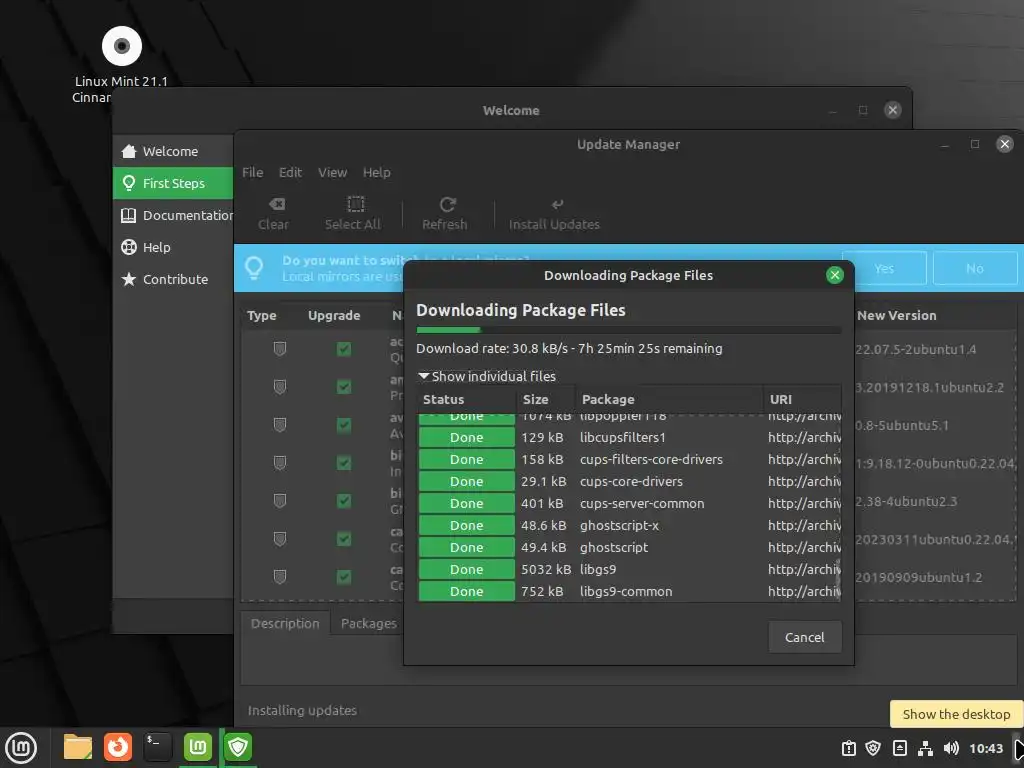Click the Refresh toolbar icon
The width and height of the screenshot is (1024, 768).
pos(447,204)
